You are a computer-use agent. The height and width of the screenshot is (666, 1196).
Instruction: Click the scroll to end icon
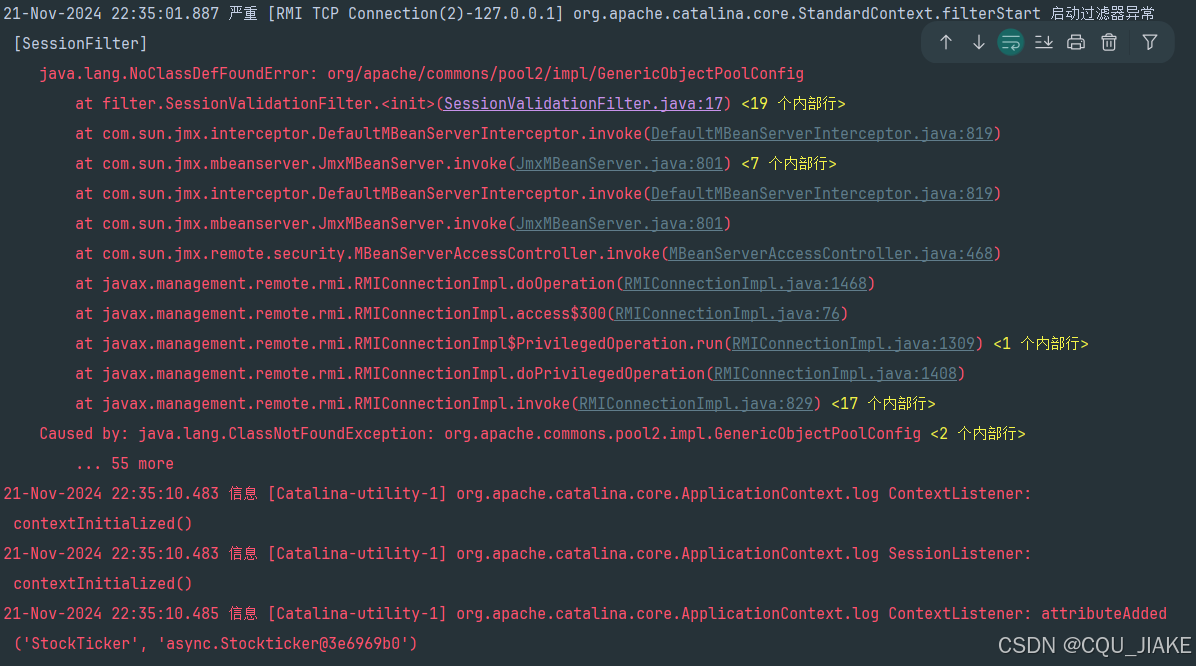pyautogui.click(x=1043, y=43)
